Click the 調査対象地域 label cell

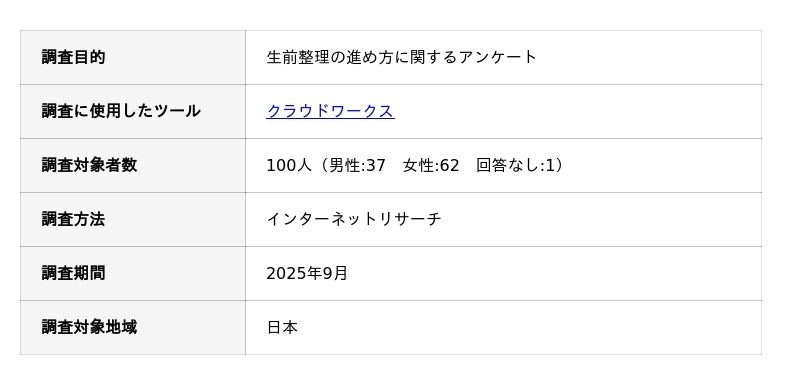[133, 327]
